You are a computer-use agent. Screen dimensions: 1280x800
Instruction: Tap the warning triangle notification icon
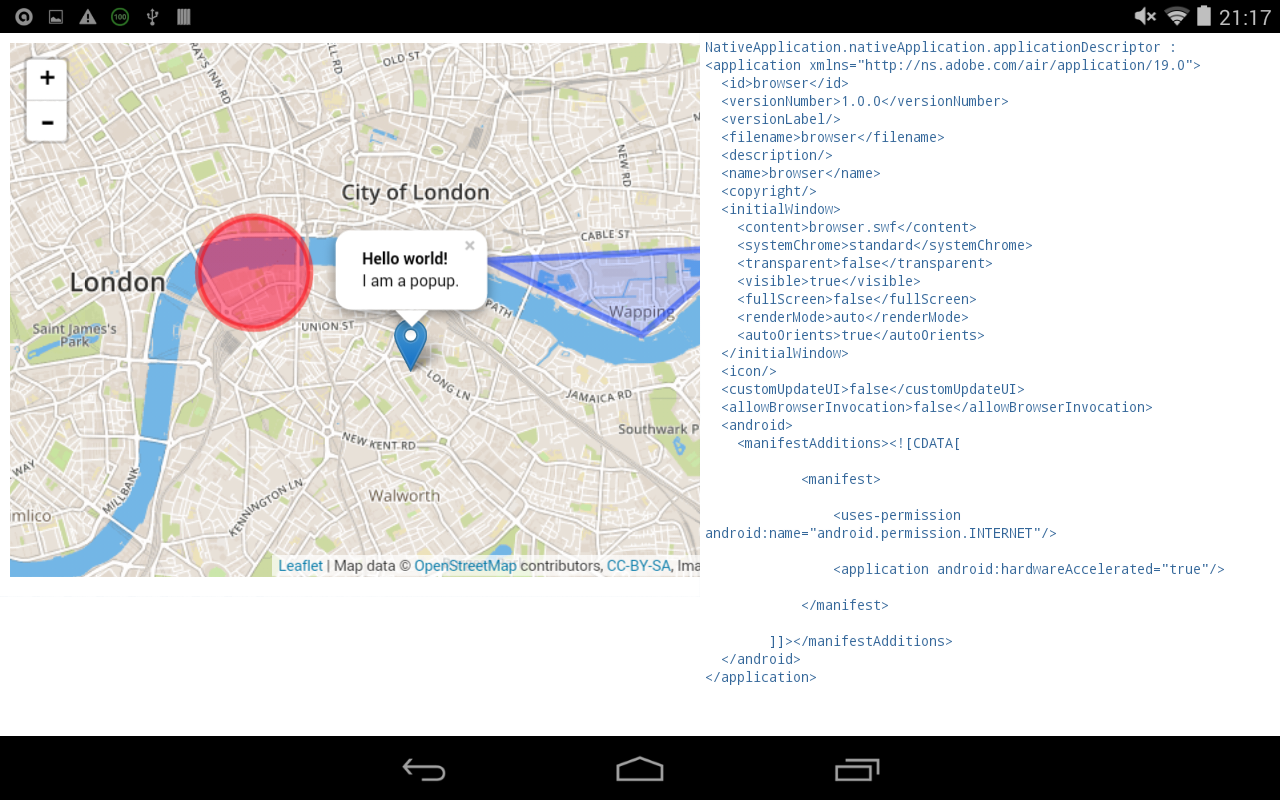(88, 17)
